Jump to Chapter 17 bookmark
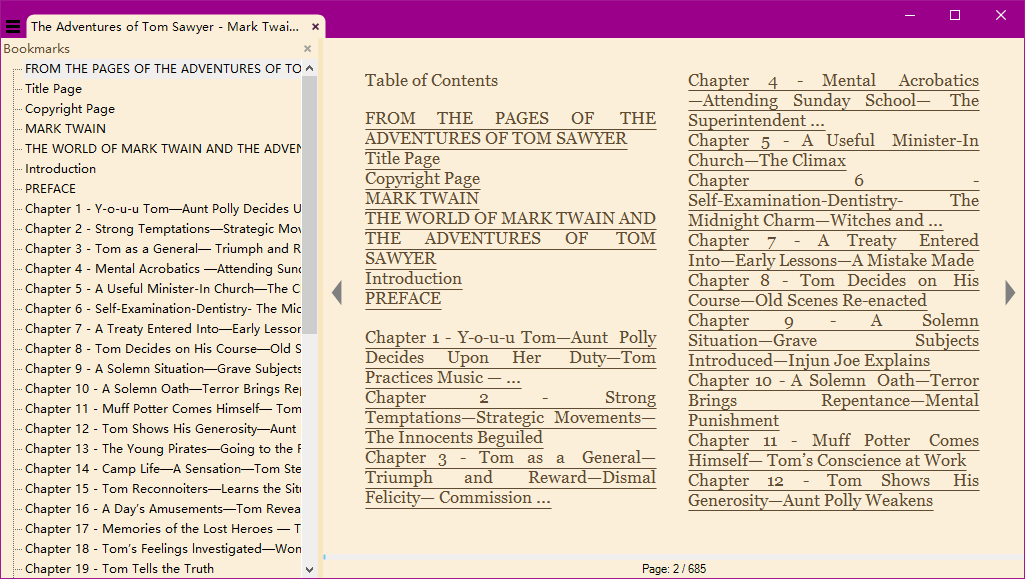Image resolution: width=1025 pixels, height=579 pixels. click(163, 529)
